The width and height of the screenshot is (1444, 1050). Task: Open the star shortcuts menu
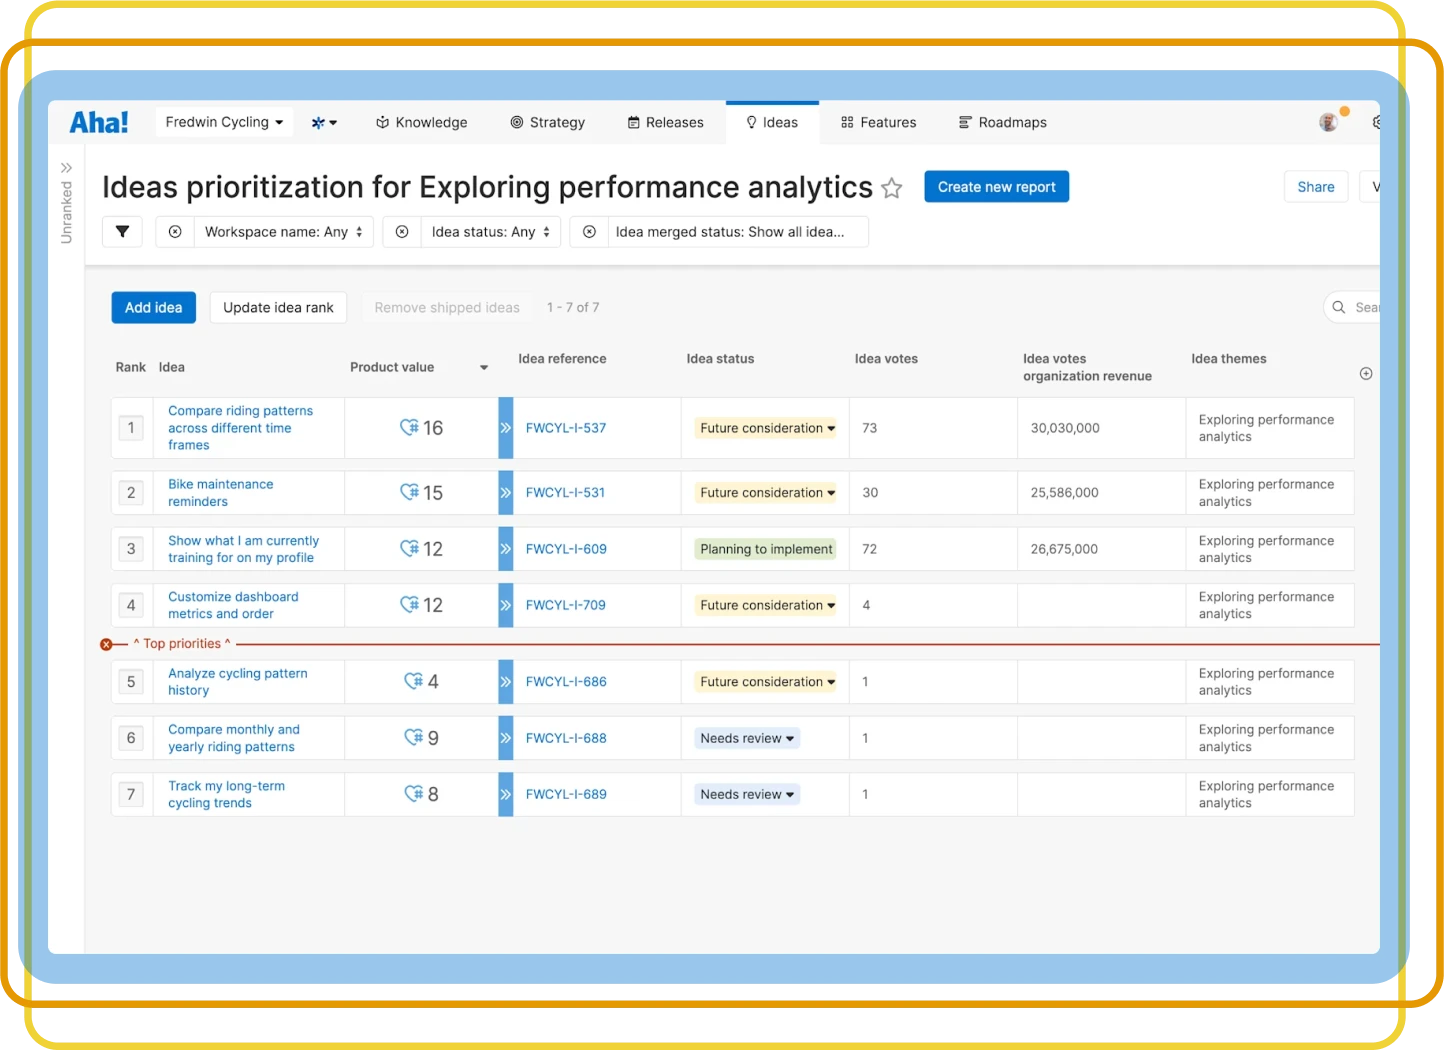point(324,123)
